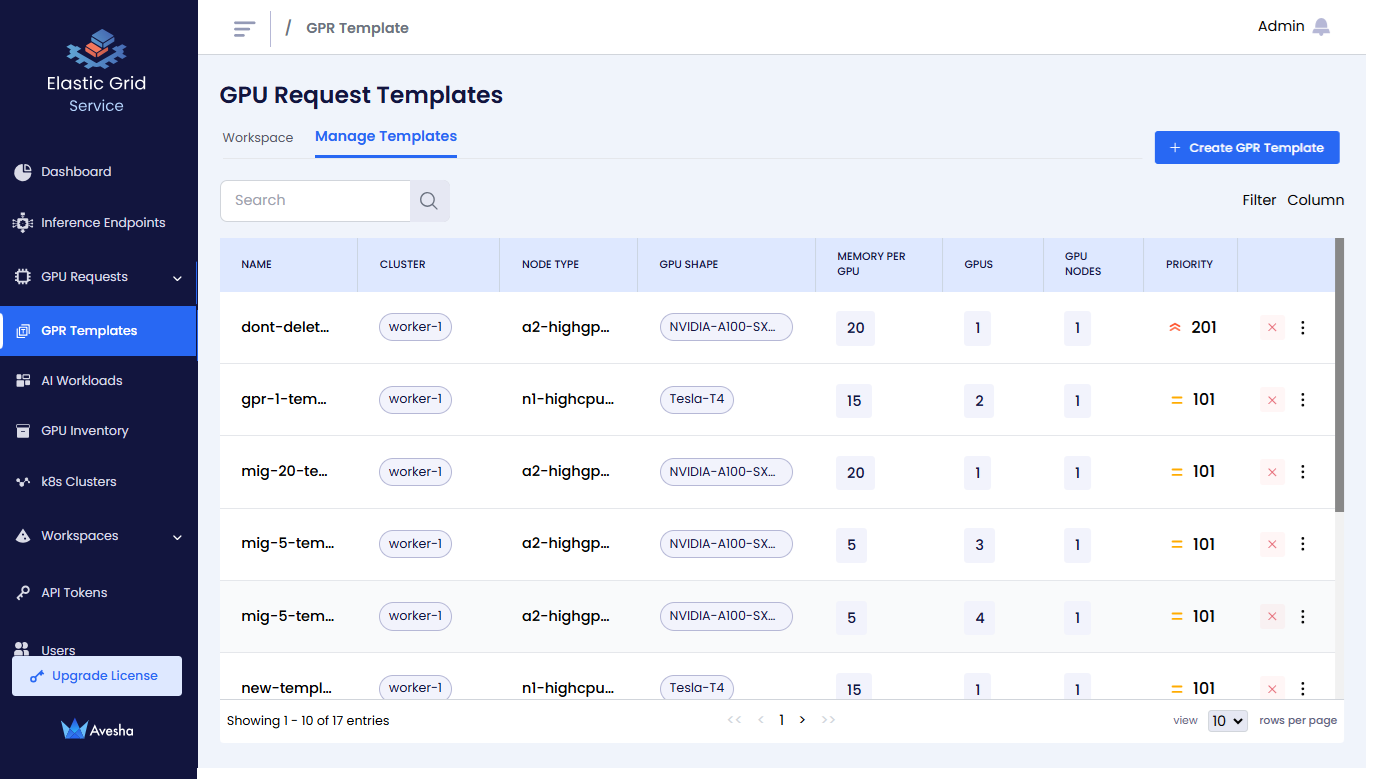The width and height of the screenshot is (1375, 782).
Task: Click the Upgrade License button
Action: click(x=97, y=676)
